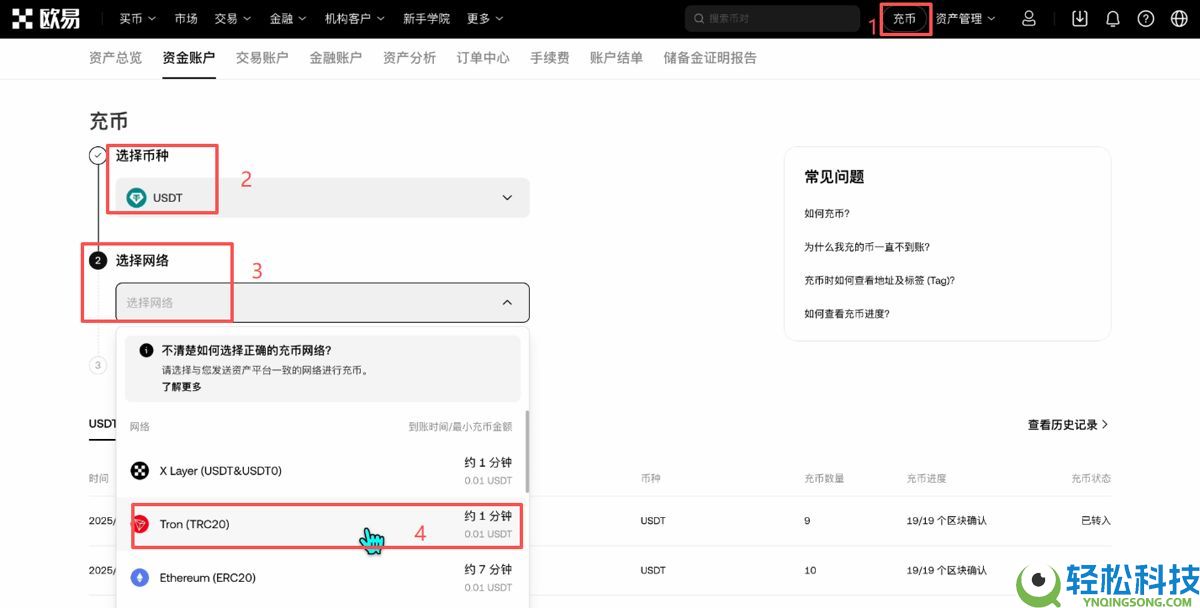Open the notifications bell icon

click(x=1114, y=17)
